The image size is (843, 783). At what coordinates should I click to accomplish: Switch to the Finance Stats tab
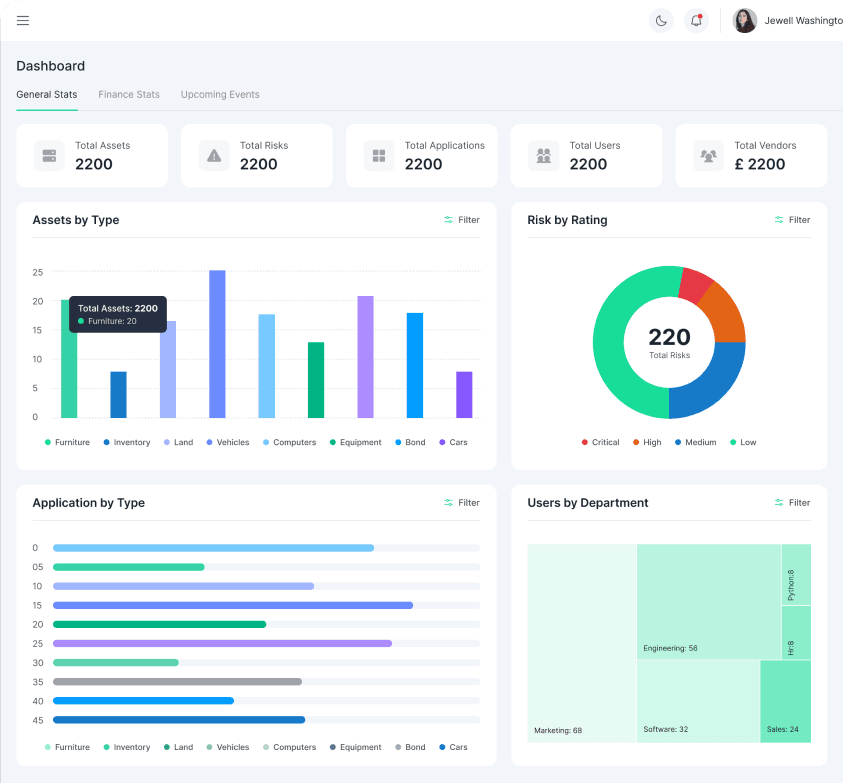(x=129, y=95)
